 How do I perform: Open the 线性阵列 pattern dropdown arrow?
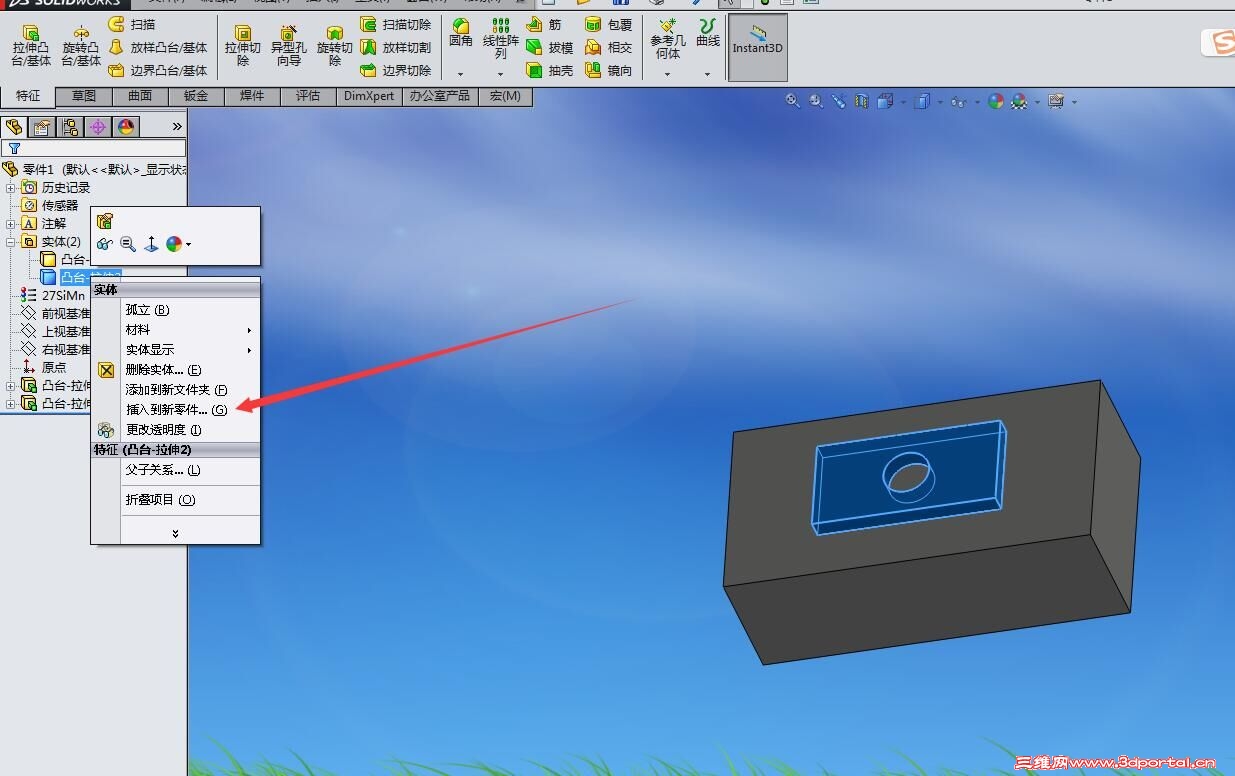pos(500,74)
